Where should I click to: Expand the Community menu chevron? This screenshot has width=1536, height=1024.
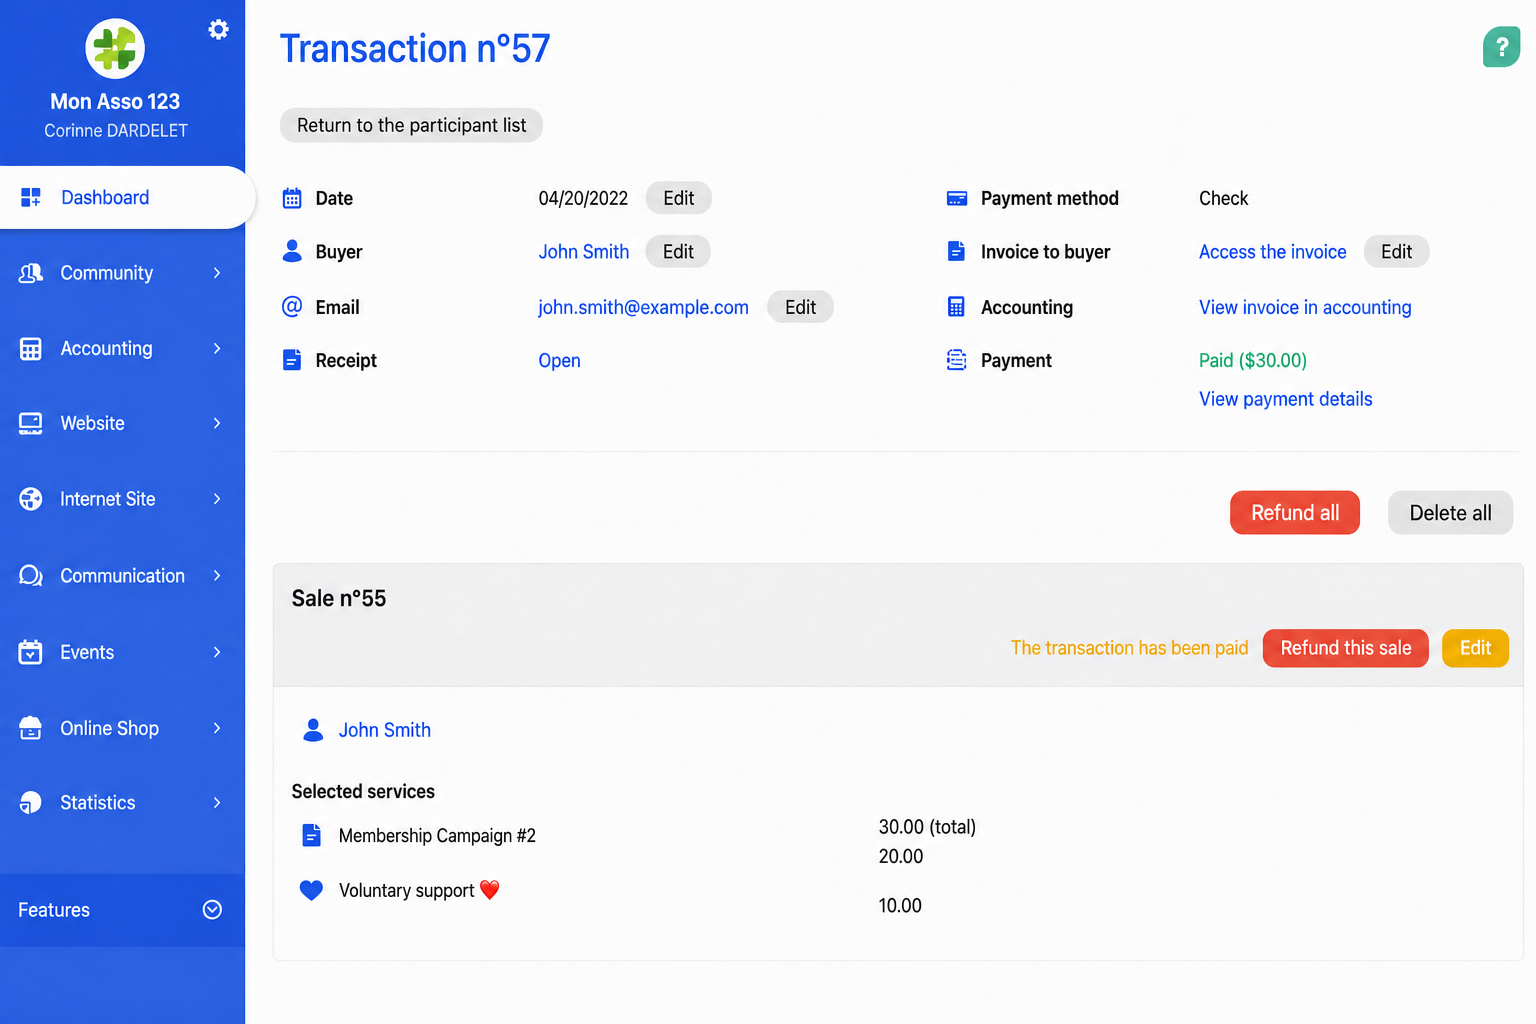point(217,273)
